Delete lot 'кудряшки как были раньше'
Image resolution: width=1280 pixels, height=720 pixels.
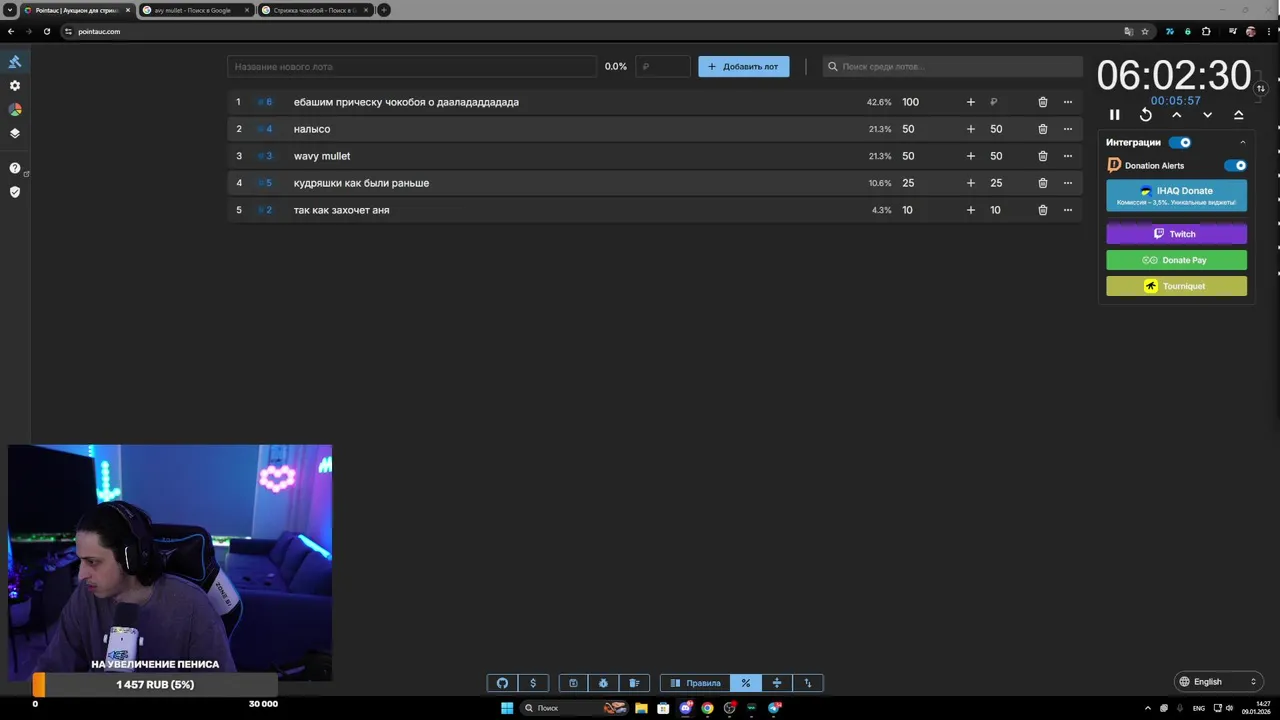click(1043, 183)
